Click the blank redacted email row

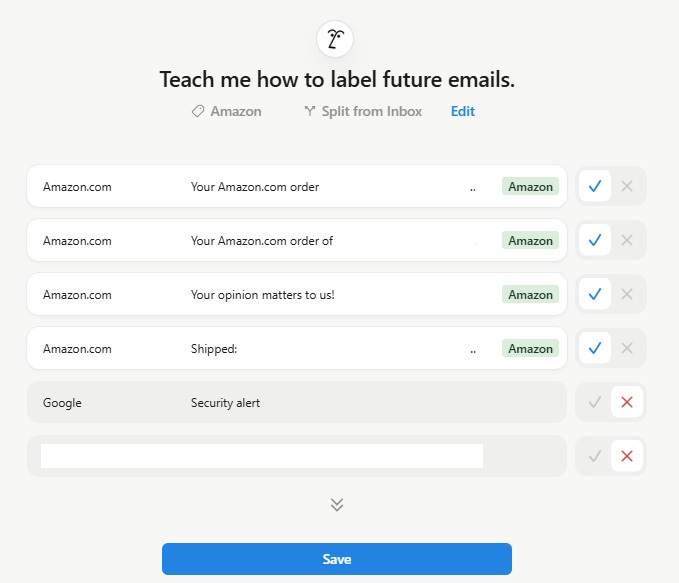[x=297, y=456]
